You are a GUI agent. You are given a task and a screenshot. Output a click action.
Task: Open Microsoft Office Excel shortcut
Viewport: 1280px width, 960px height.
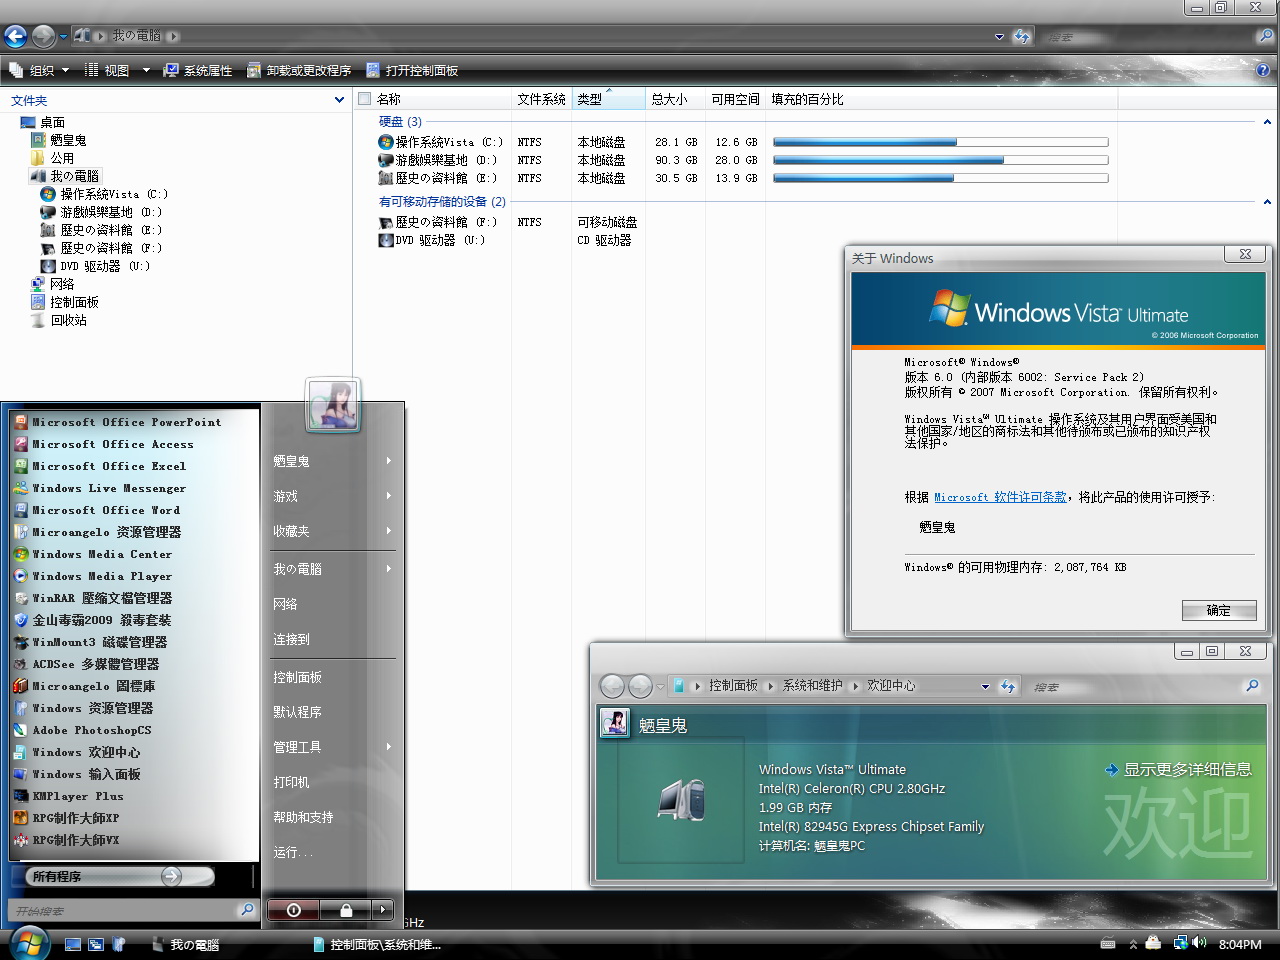click(x=100, y=466)
